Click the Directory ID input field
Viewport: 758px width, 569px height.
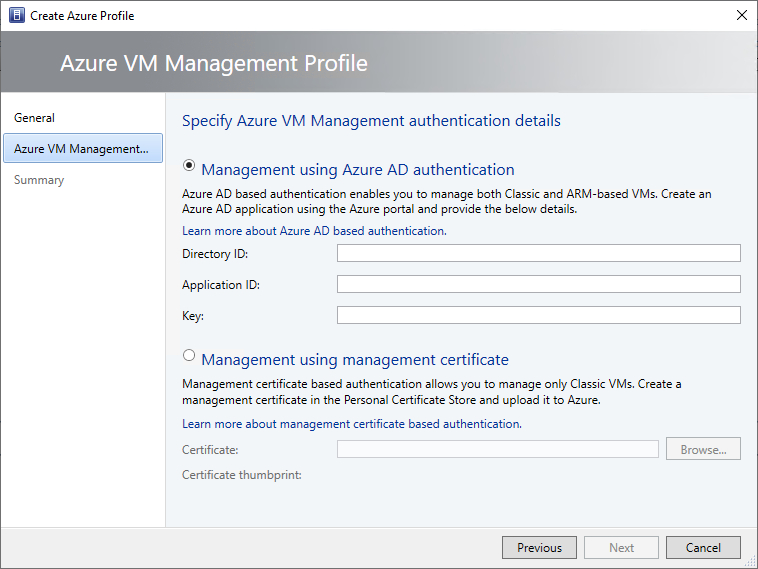pyautogui.click(x=539, y=253)
